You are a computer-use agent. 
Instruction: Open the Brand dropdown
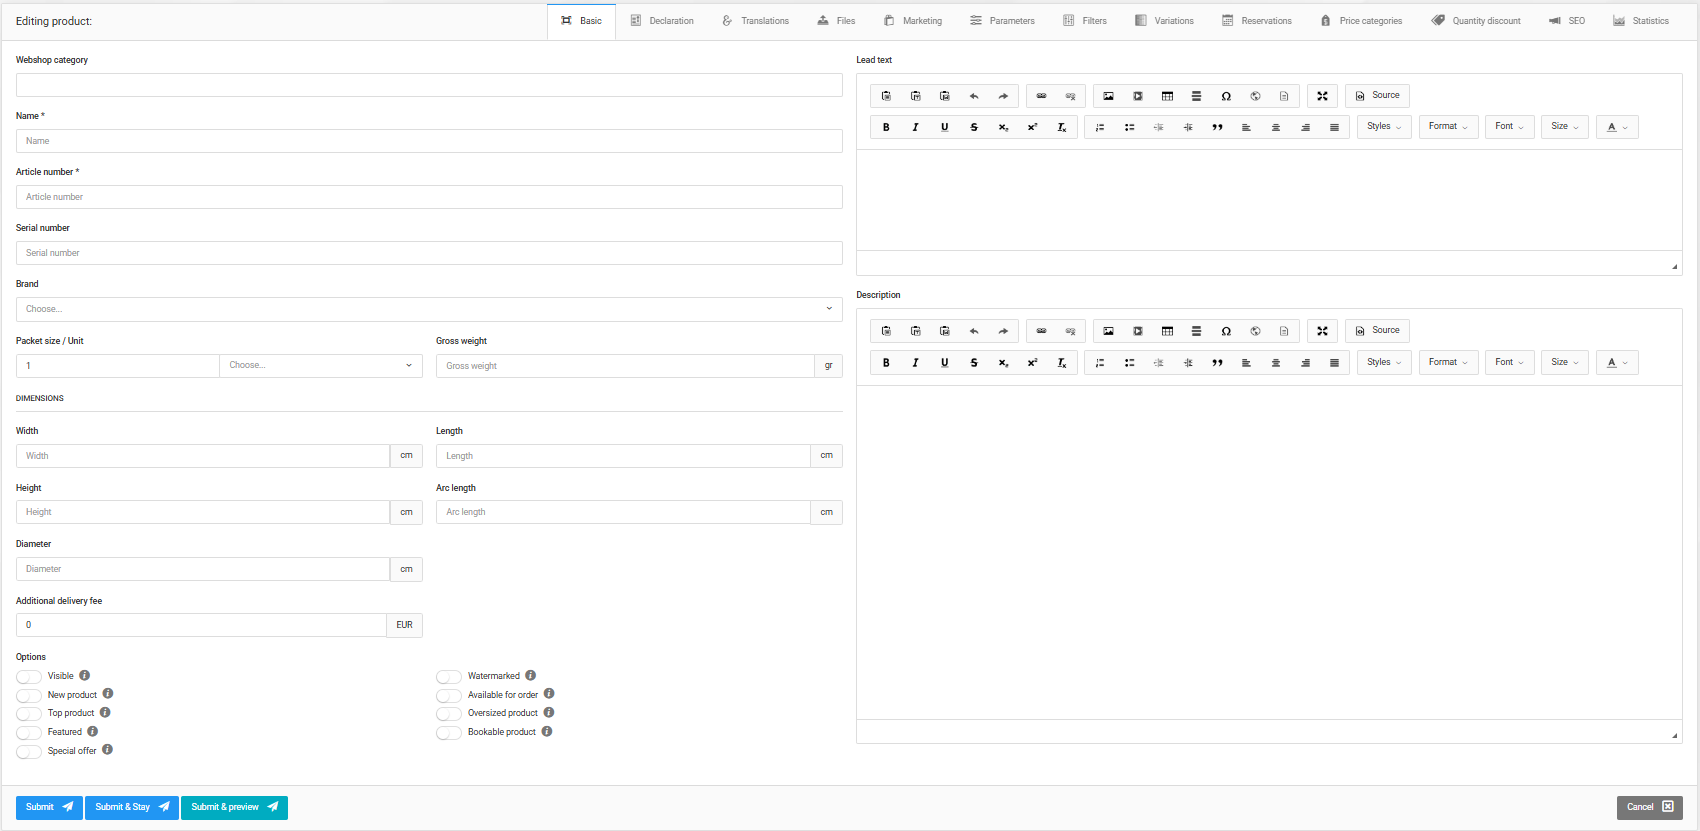click(429, 309)
